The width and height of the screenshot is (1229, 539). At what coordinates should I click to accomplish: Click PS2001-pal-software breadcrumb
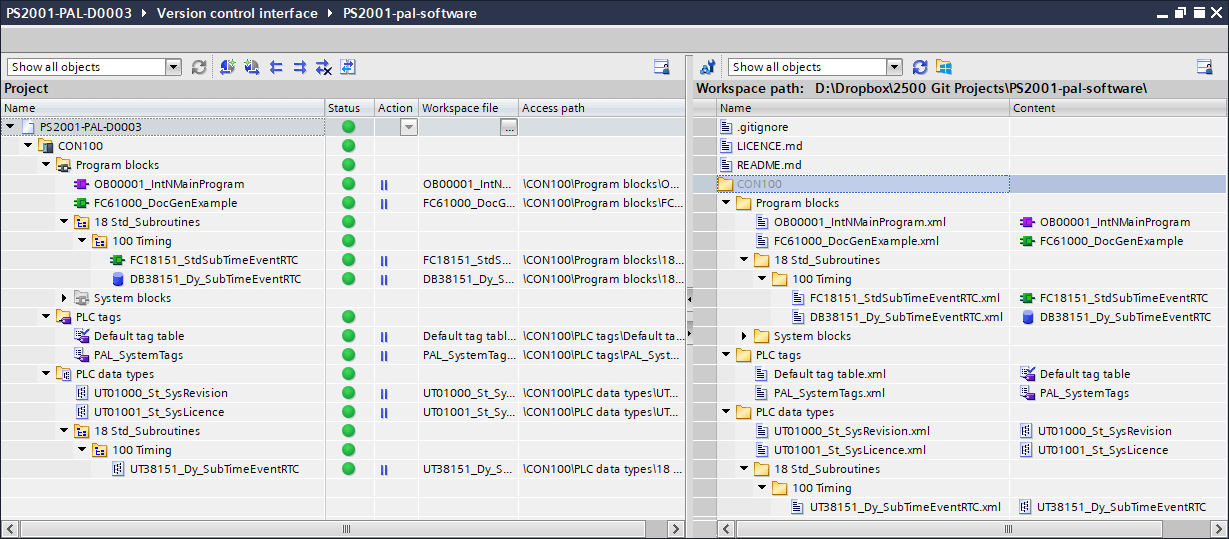409,13
